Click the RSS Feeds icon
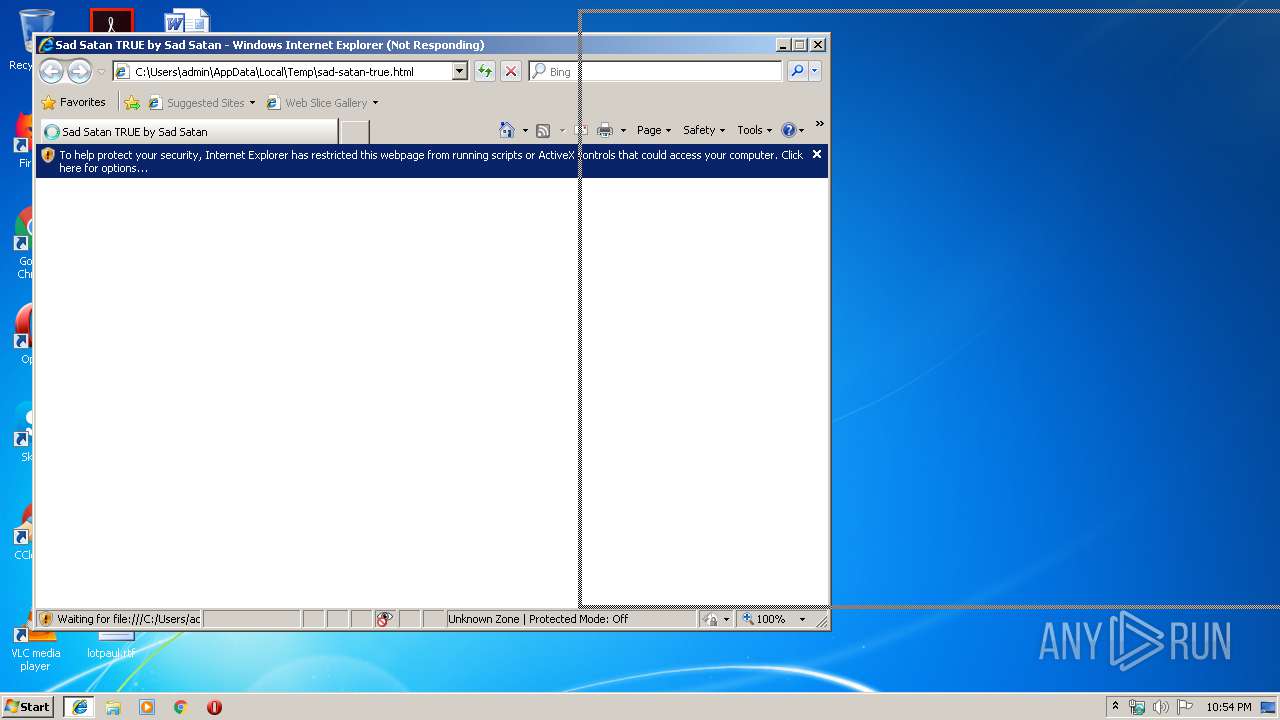The image size is (1280, 720). point(543,130)
